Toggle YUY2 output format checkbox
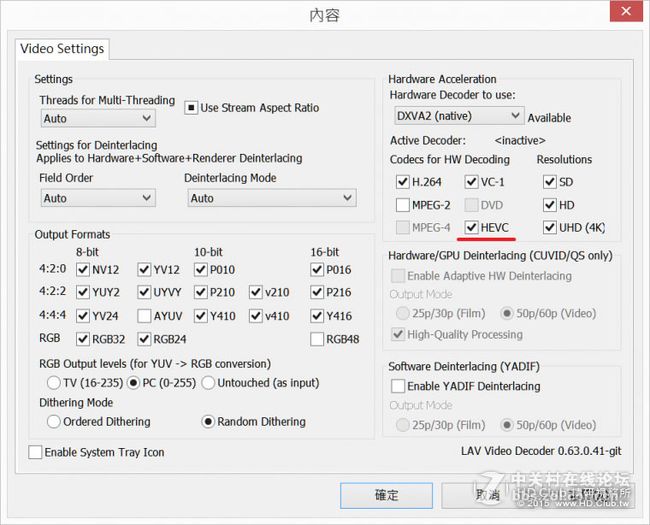This screenshot has height=525, width=650. (83, 292)
